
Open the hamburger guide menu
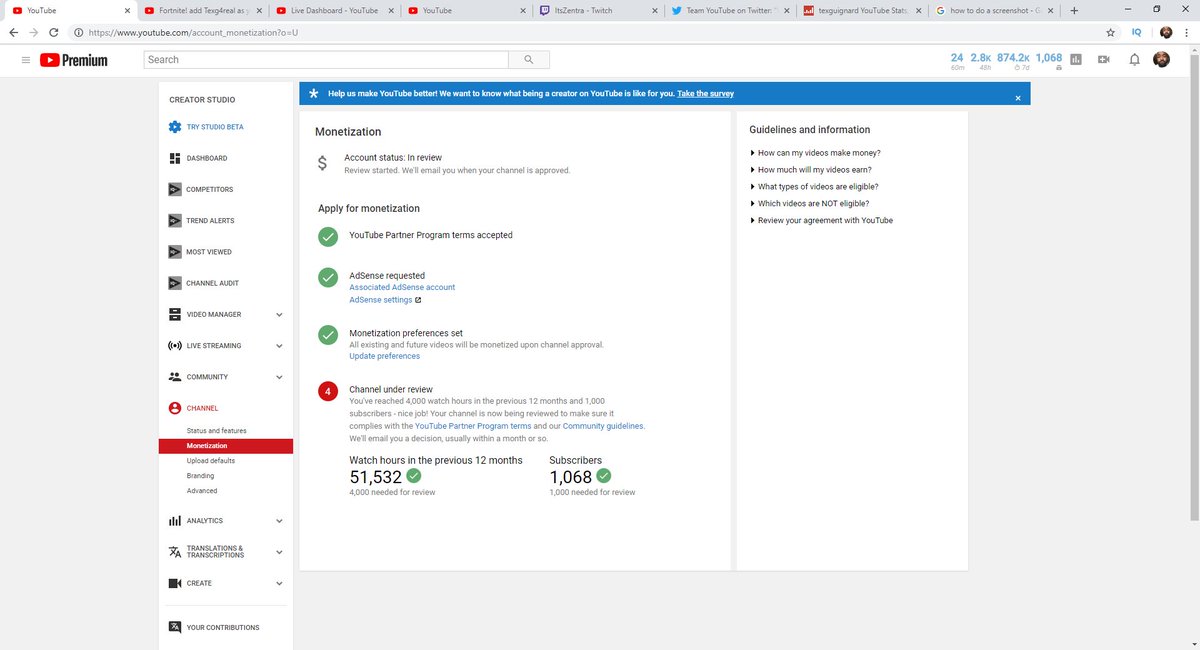point(25,60)
